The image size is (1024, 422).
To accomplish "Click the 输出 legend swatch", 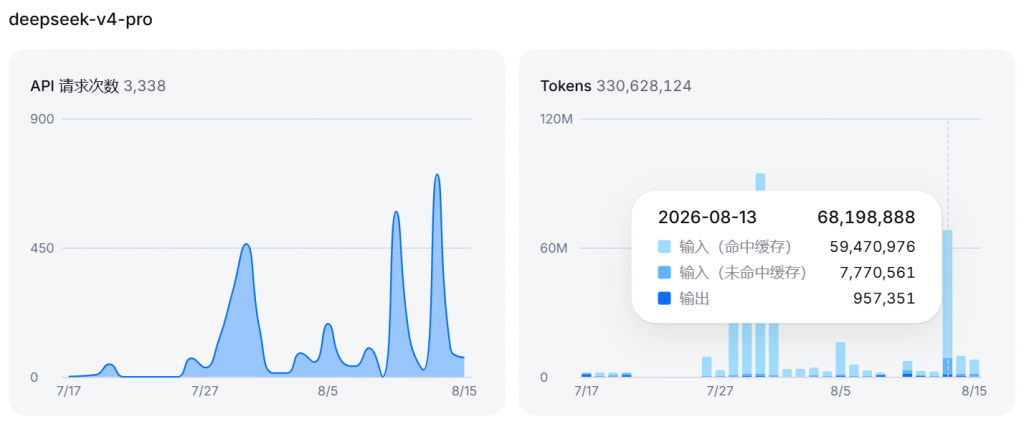I will (x=665, y=299).
